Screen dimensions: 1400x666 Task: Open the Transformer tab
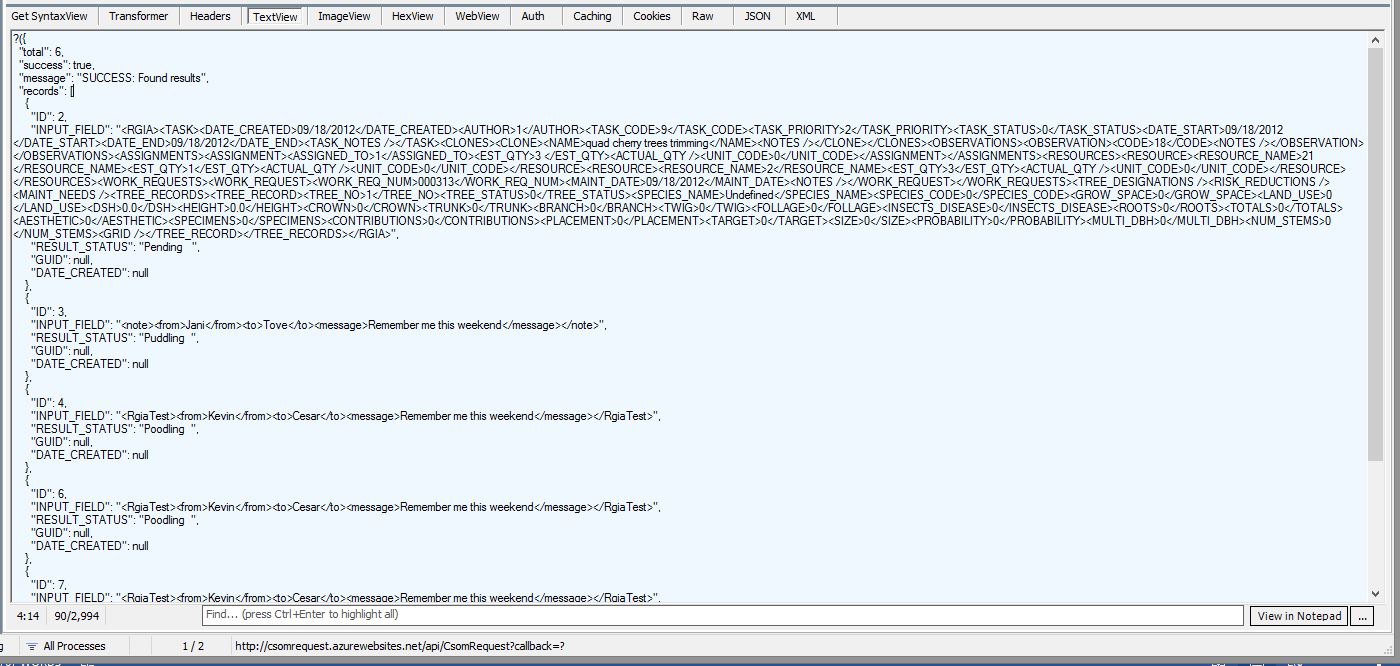pos(138,16)
